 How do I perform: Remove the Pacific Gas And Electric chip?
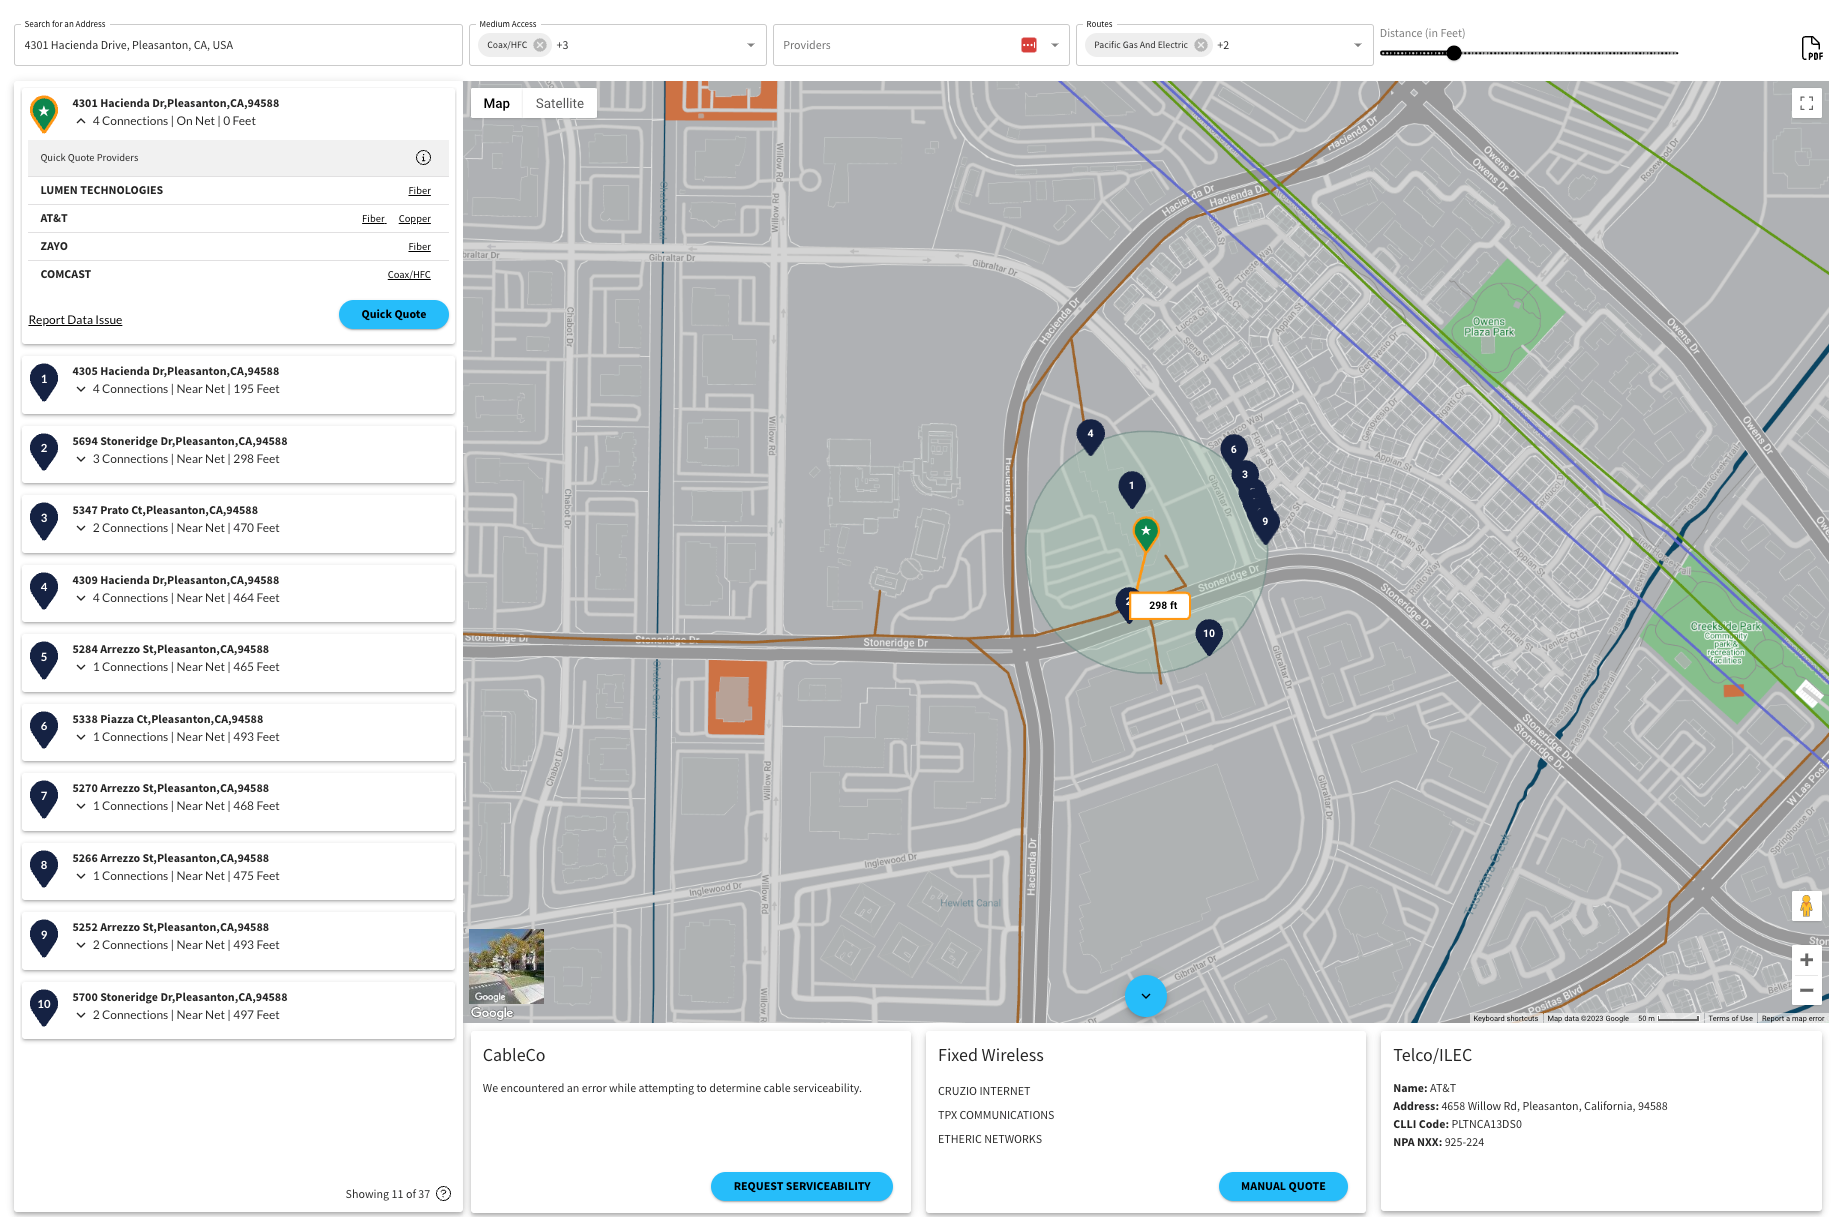(1201, 45)
